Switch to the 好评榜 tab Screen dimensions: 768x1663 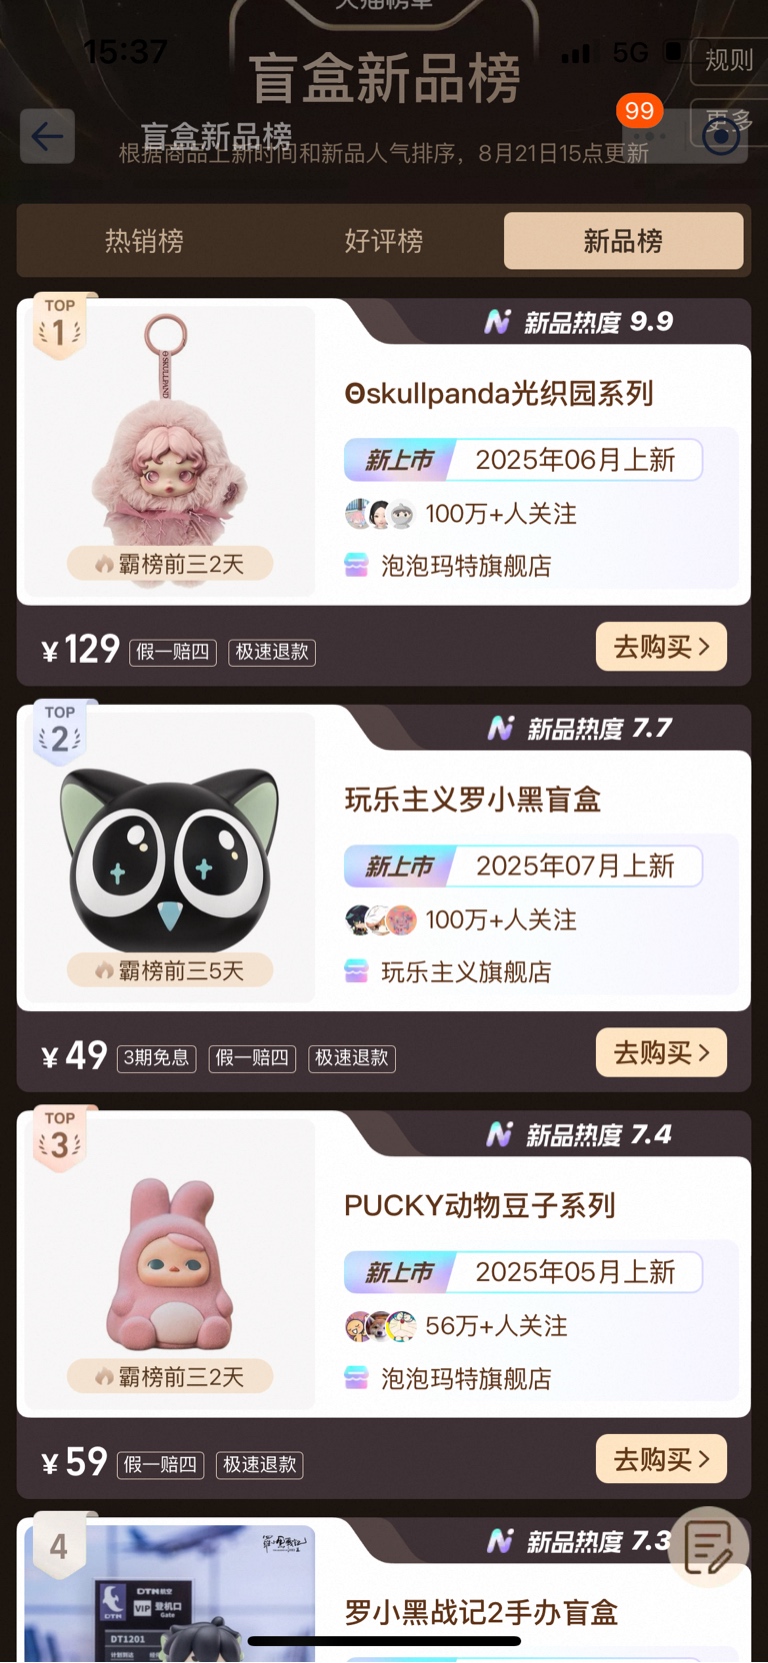click(384, 241)
